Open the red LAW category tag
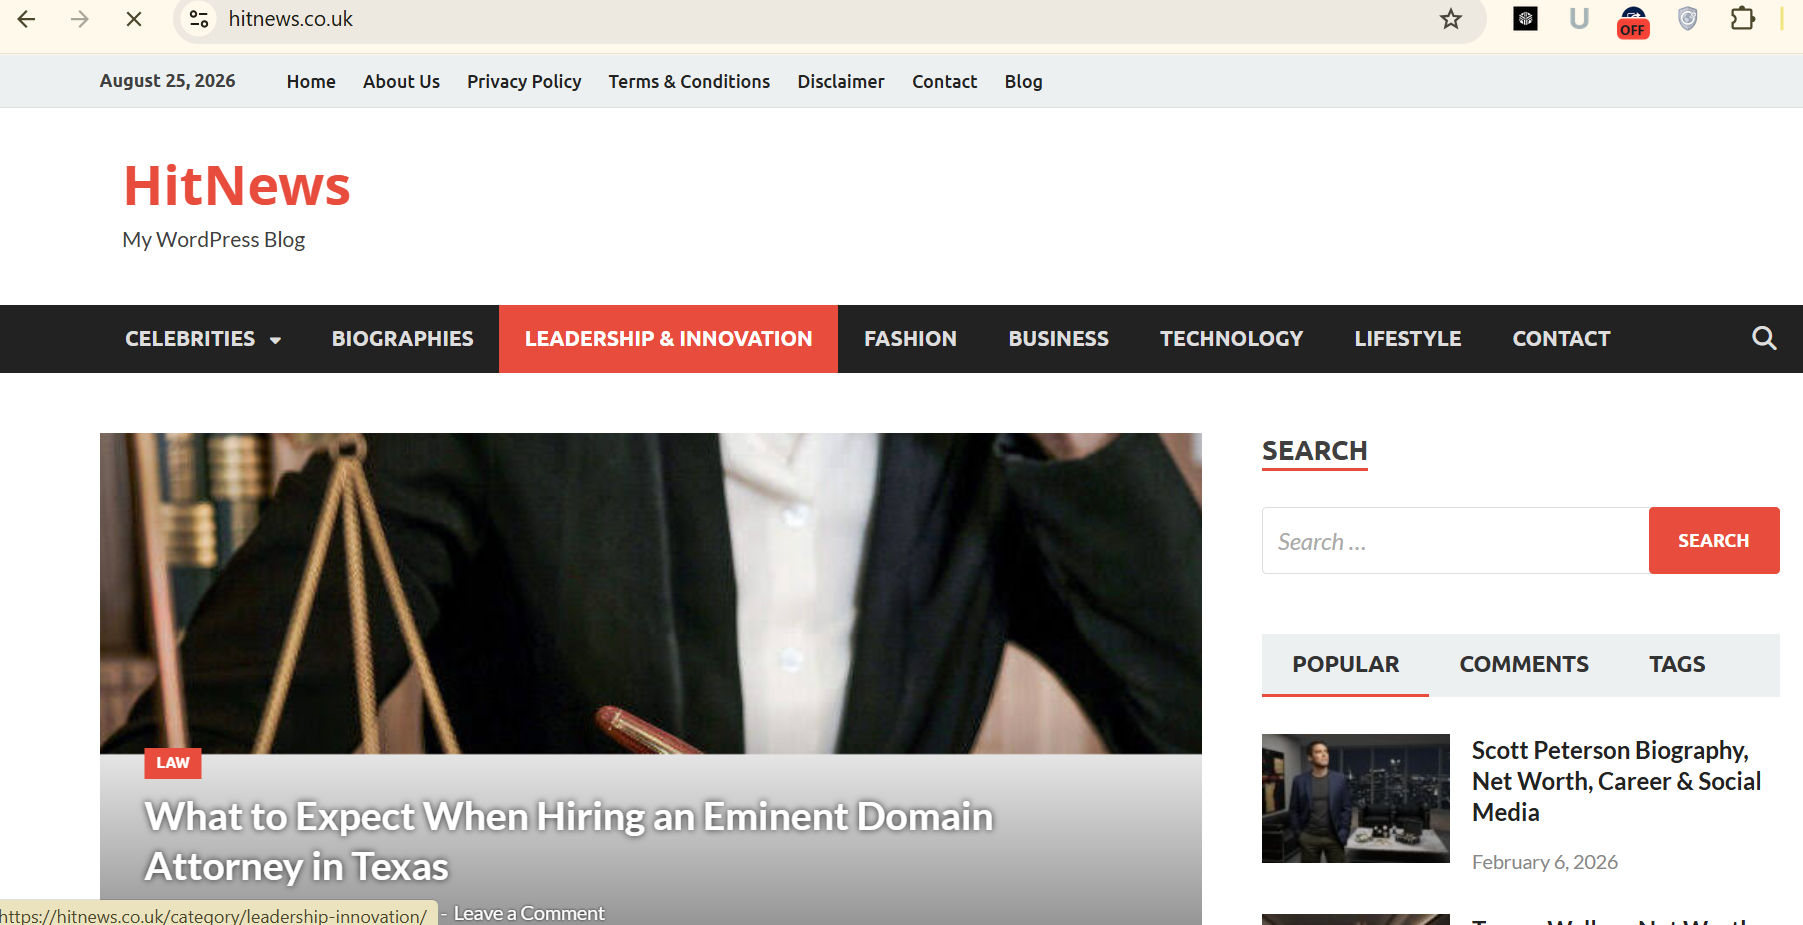This screenshot has width=1803, height=925. coord(173,763)
